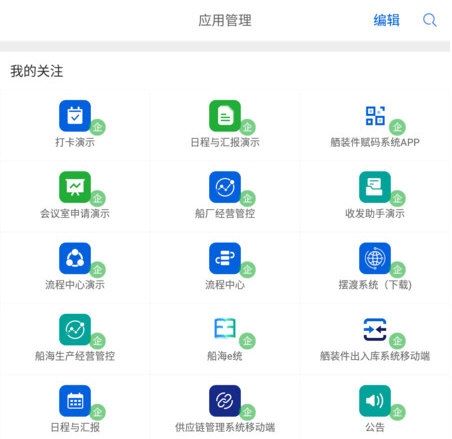
Task: Click the 船海e统 label
Action: pos(225,356)
